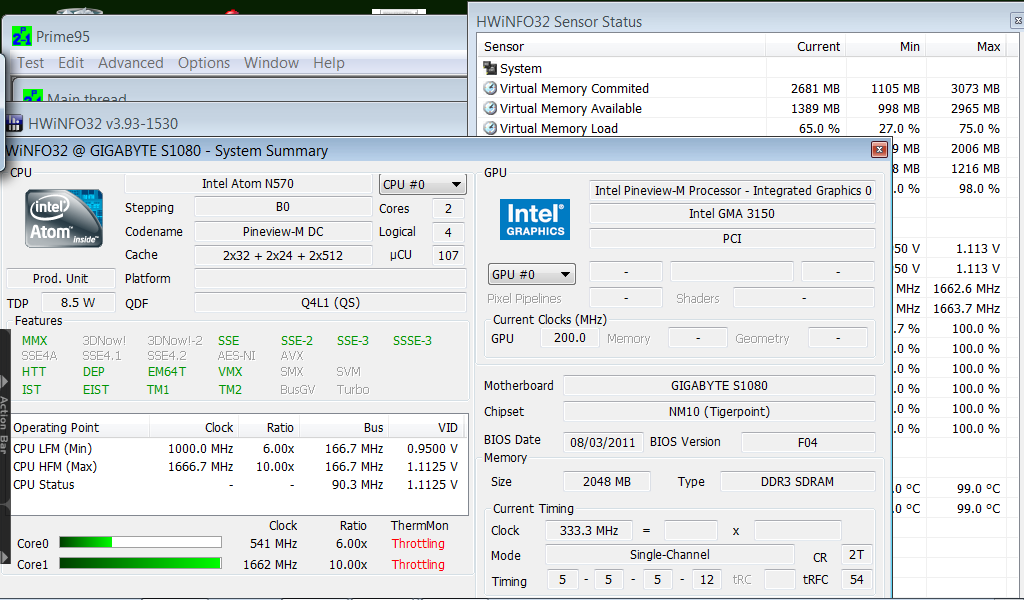Click the Current column header in Sensor Status
The height and width of the screenshot is (600, 1024).
pyautogui.click(x=806, y=46)
